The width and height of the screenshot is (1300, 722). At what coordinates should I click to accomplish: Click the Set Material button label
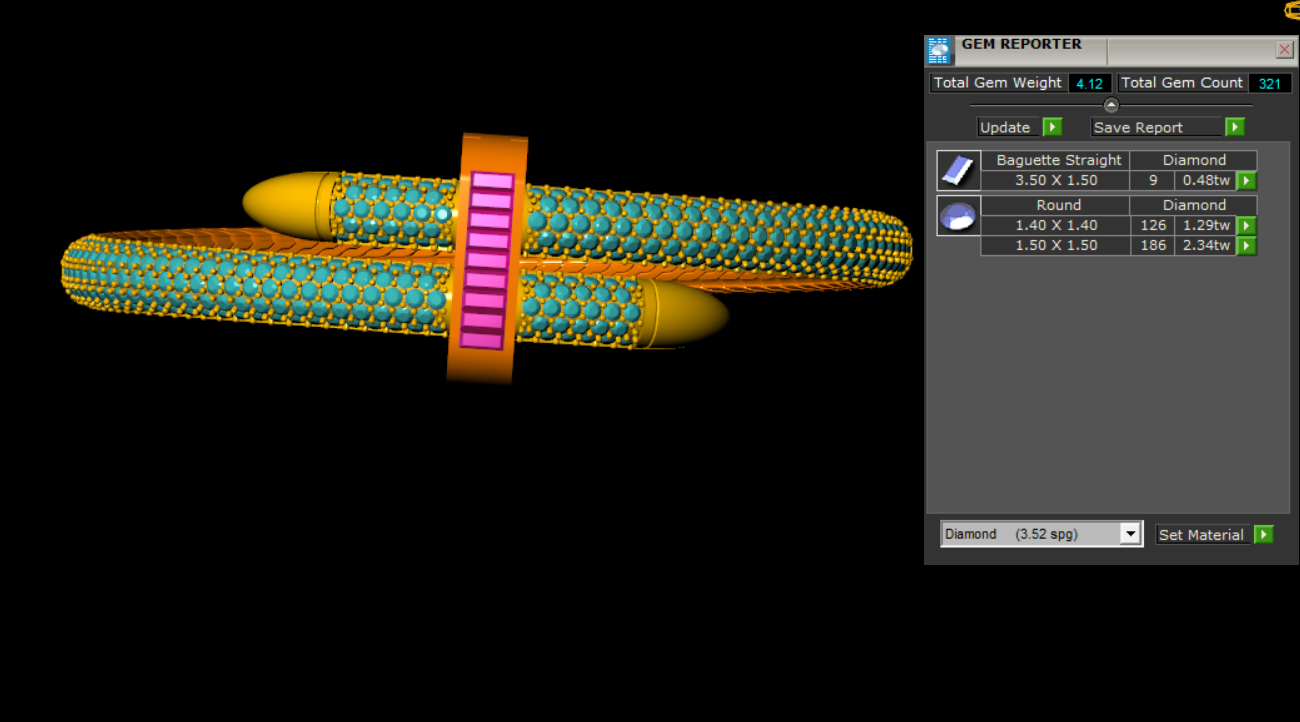pyautogui.click(x=1201, y=535)
